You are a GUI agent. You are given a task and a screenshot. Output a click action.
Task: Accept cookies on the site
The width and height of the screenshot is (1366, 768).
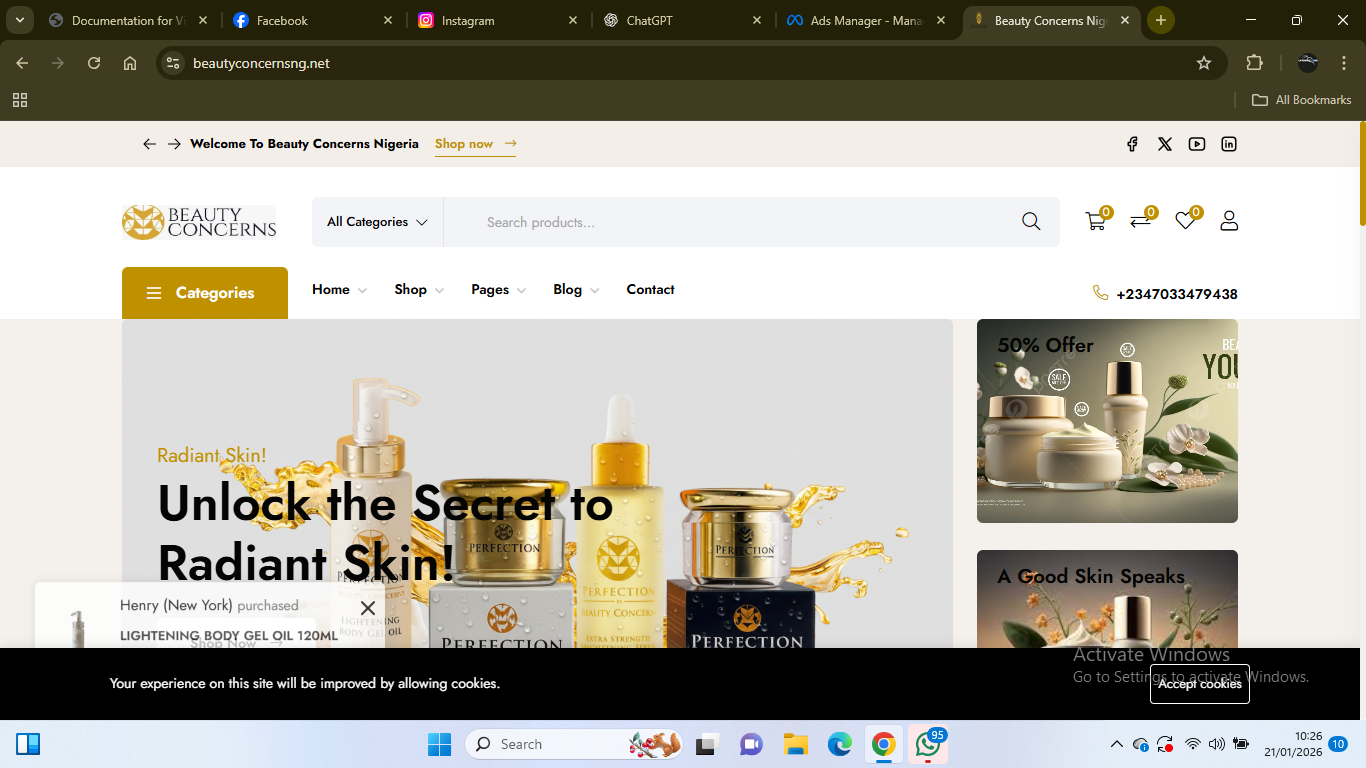1200,684
